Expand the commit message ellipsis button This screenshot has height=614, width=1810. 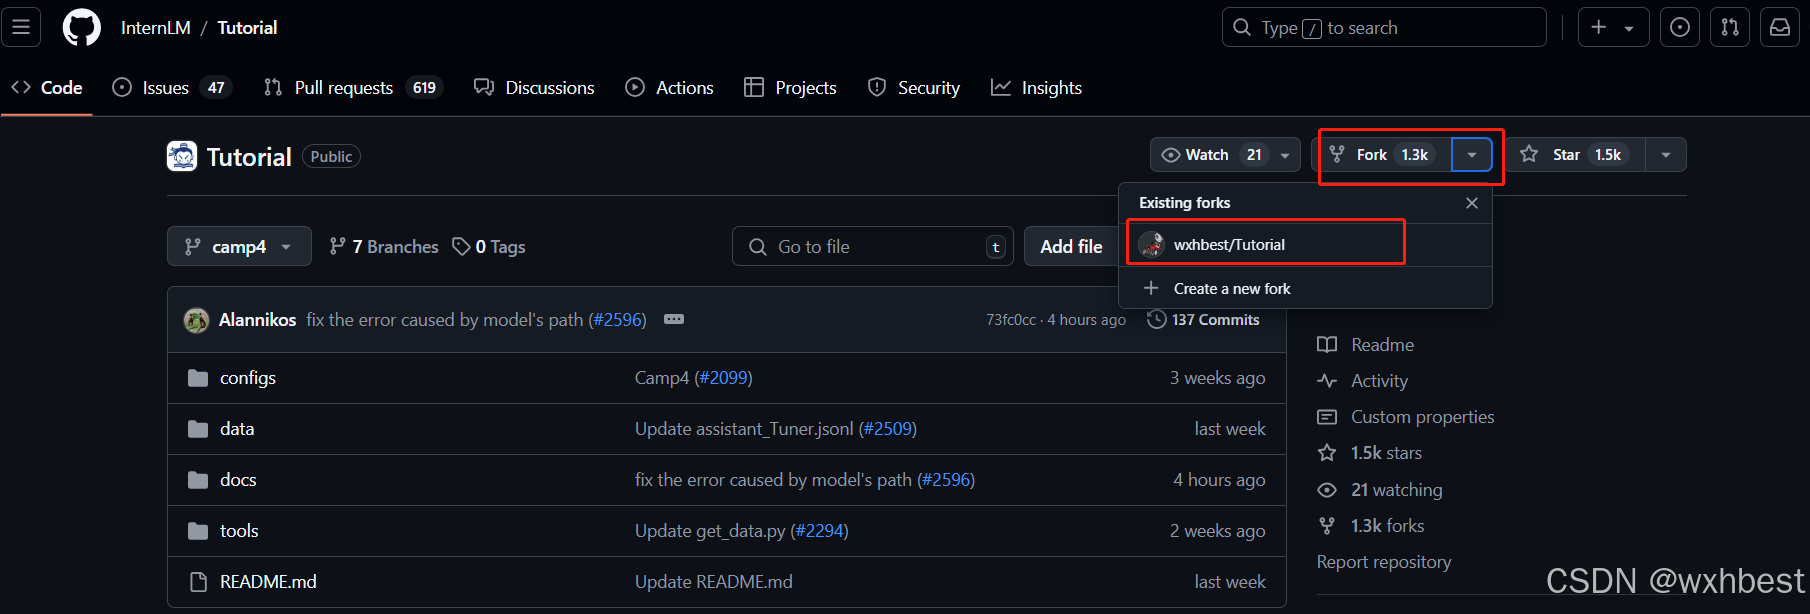point(674,319)
